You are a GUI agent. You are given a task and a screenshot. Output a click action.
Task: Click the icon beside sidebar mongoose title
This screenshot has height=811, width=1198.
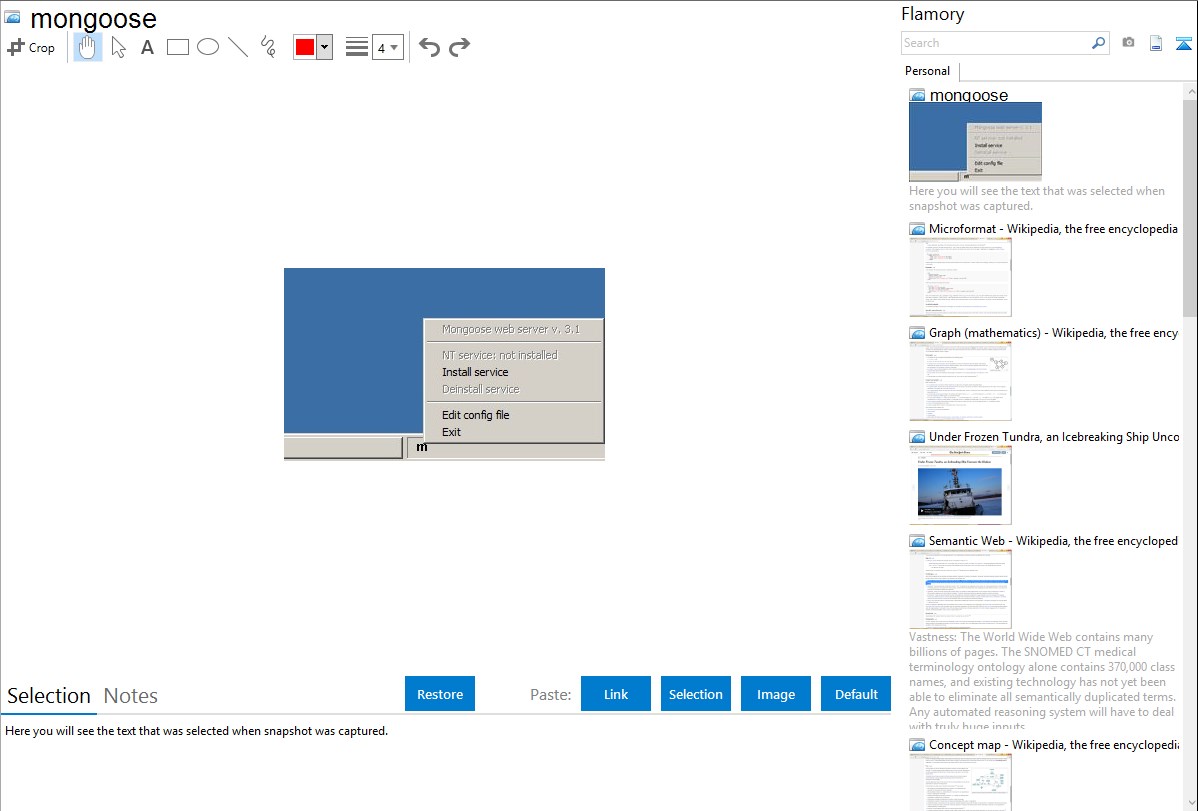point(917,96)
